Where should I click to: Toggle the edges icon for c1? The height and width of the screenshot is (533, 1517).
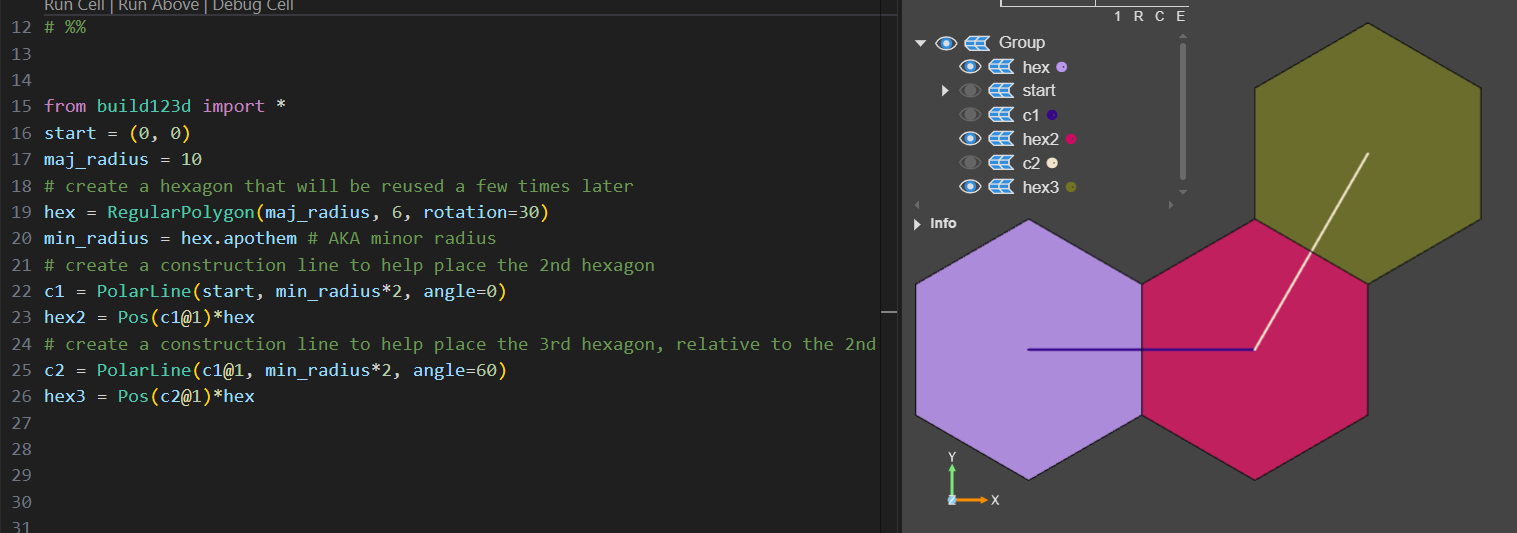point(1001,115)
